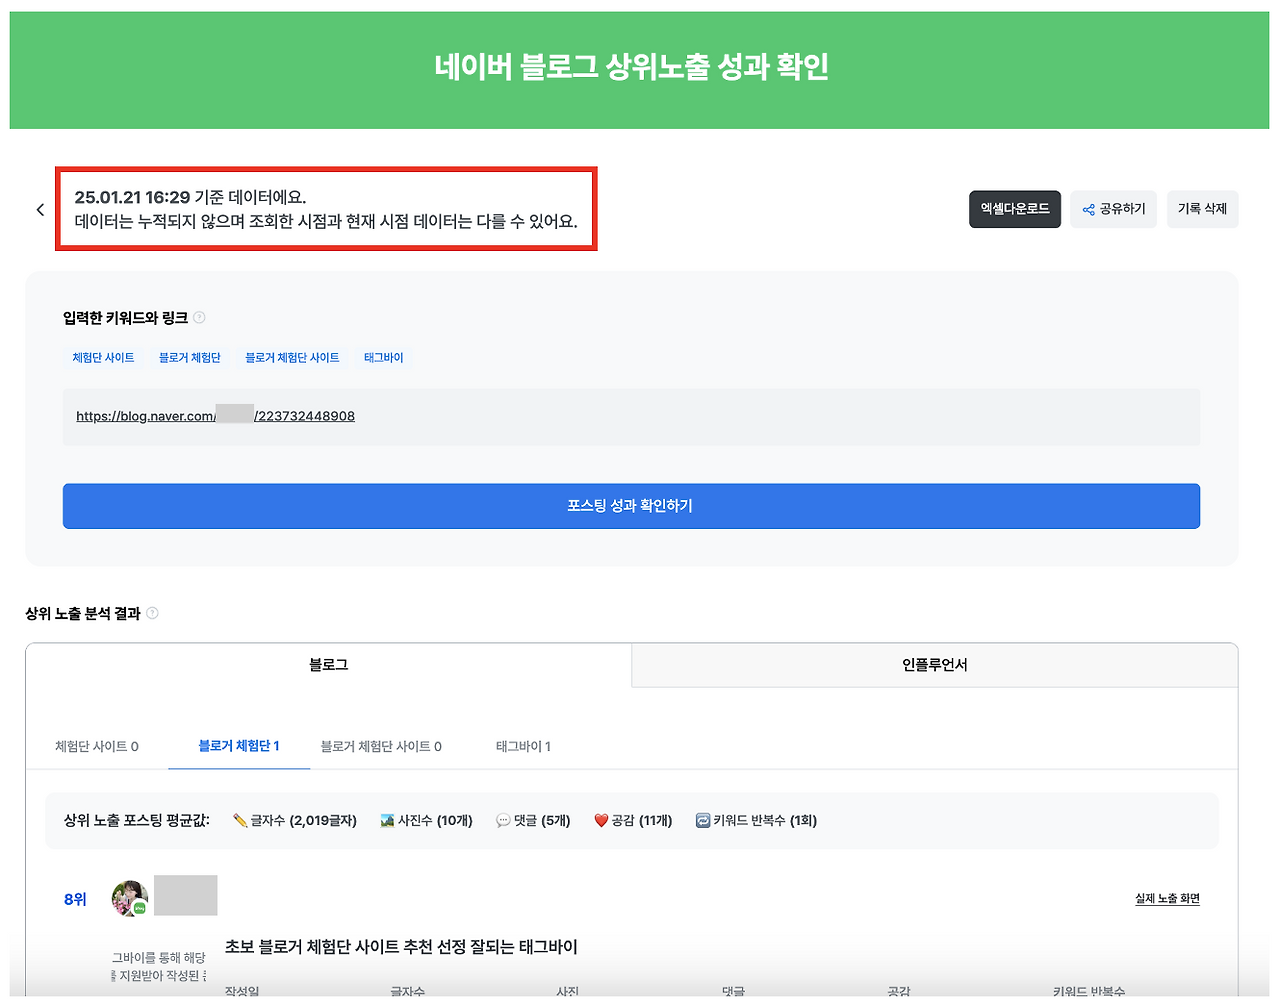The image size is (1280, 1006).
Task: Click the photo icon next to 사진수
Action: tap(385, 820)
